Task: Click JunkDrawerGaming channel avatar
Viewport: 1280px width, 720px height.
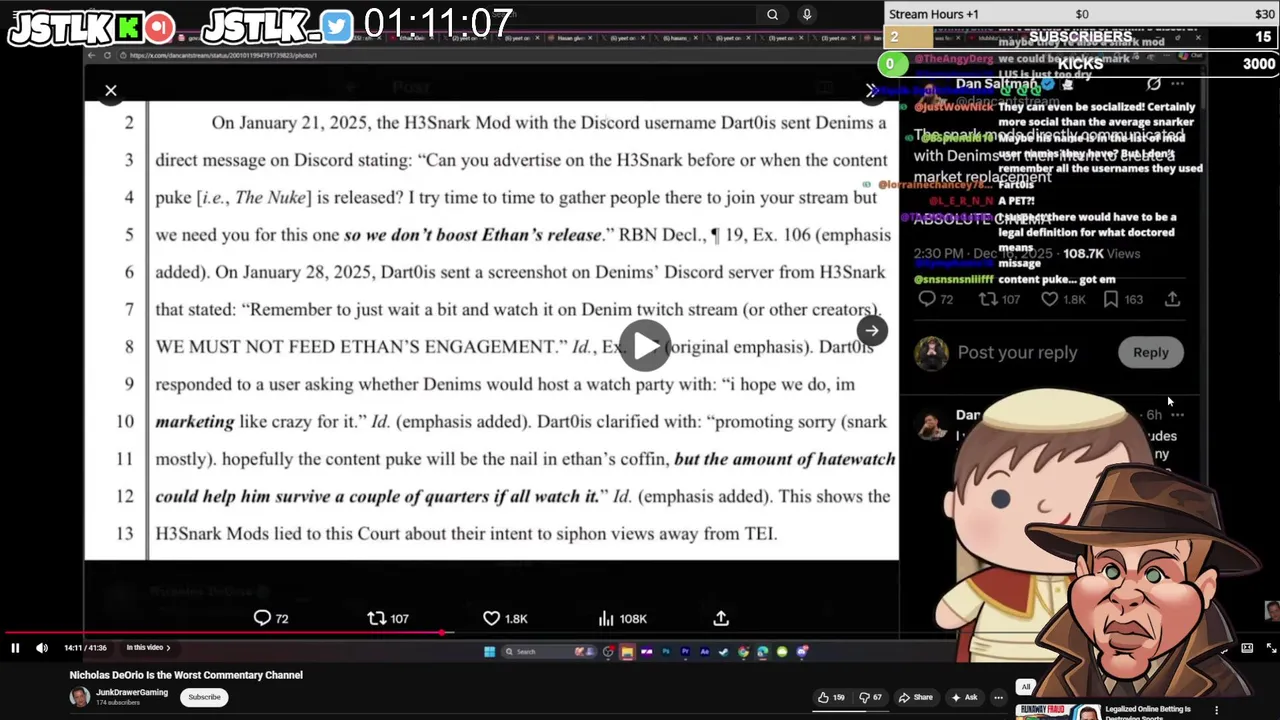Action: point(79,697)
